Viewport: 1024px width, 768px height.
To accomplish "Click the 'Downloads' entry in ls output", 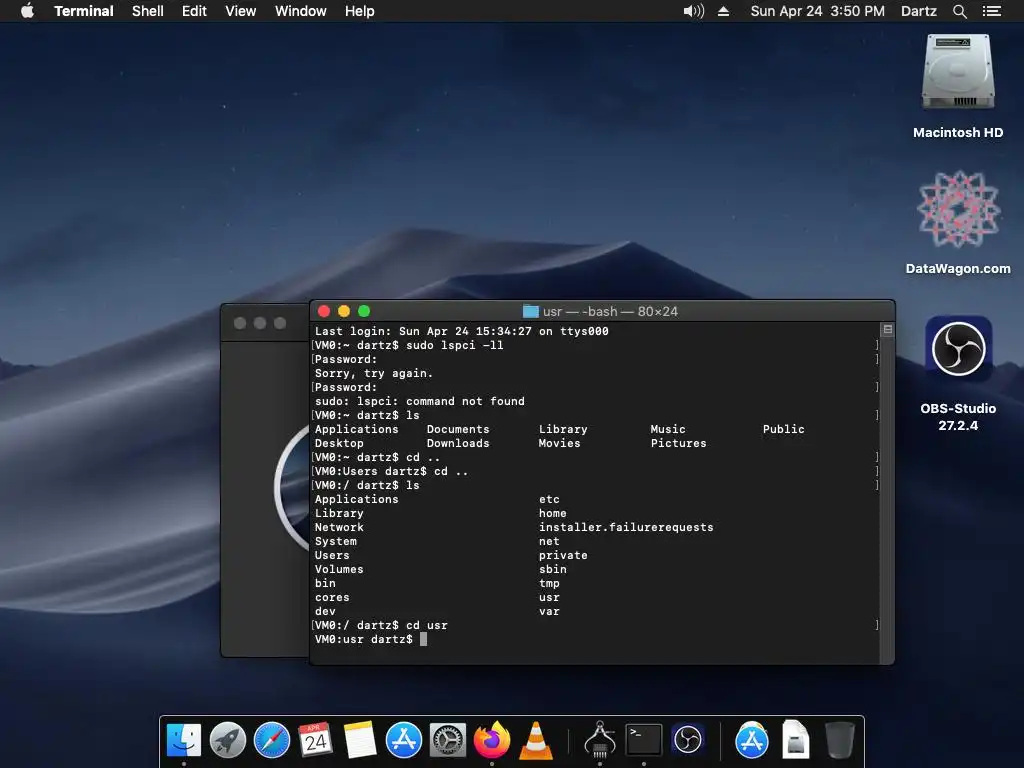I will (x=458, y=443).
